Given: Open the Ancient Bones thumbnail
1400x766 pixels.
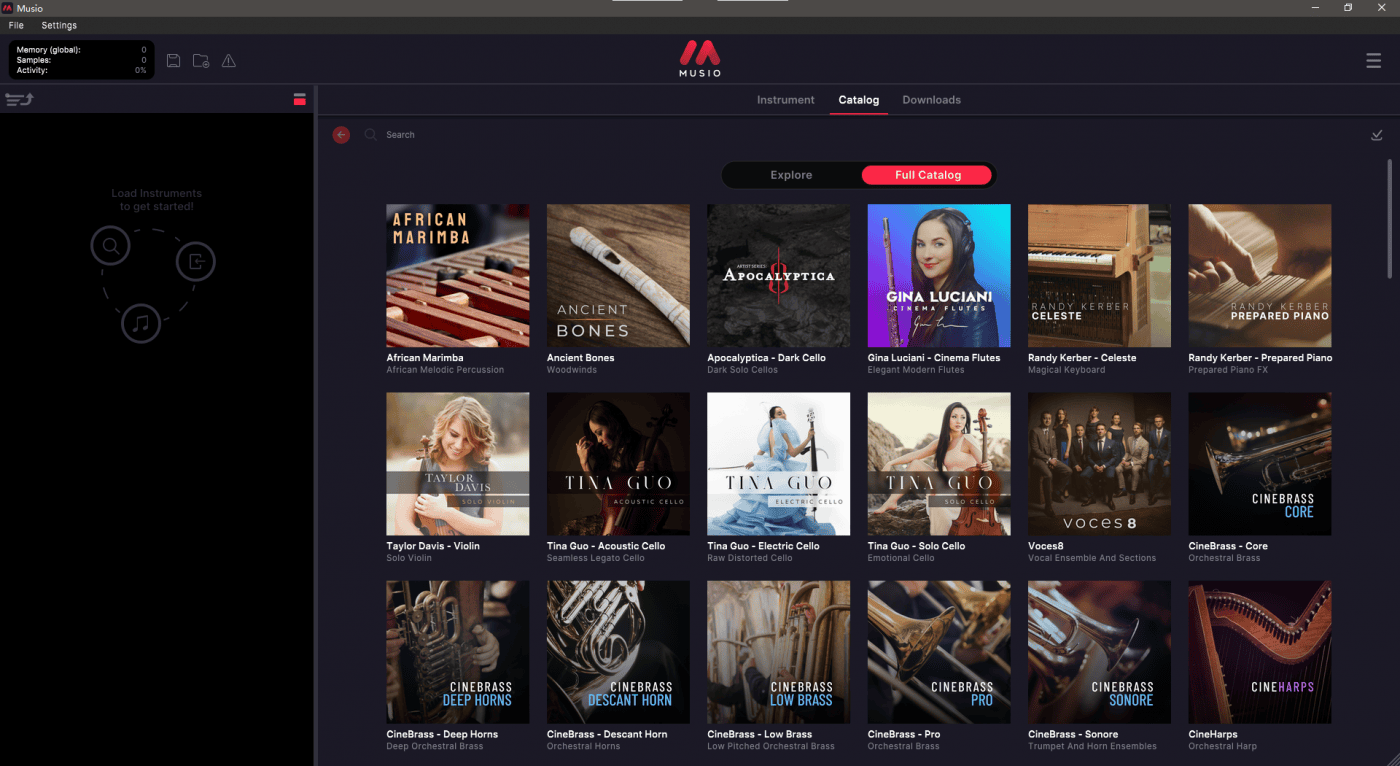Looking at the screenshot, I should 618,276.
